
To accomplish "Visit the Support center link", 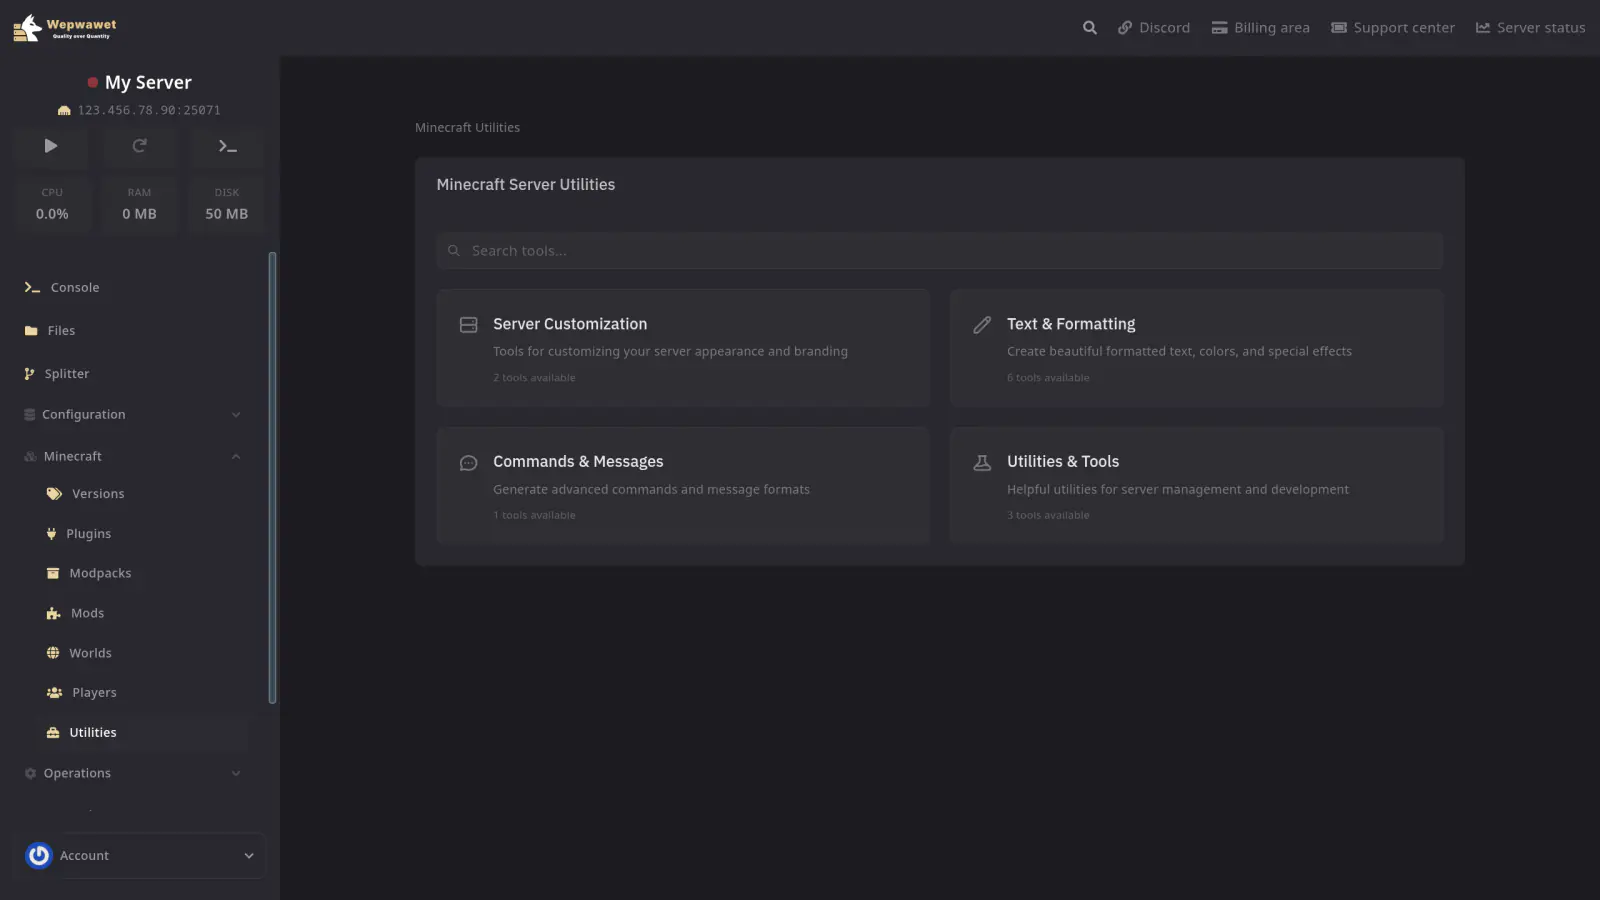I will pyautogui.click(x=1392, y=28).
